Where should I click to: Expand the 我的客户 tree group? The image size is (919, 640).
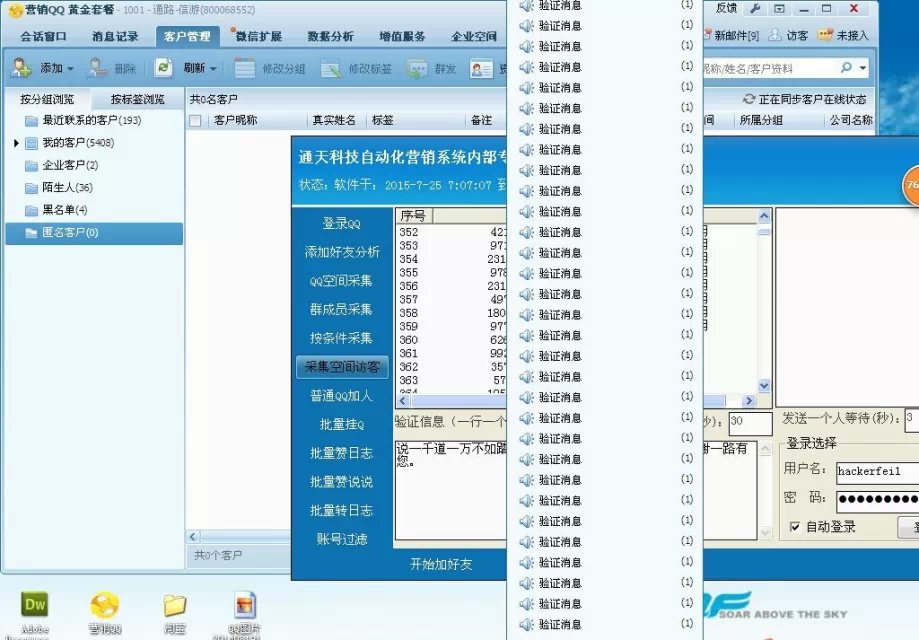coord(16,144)
